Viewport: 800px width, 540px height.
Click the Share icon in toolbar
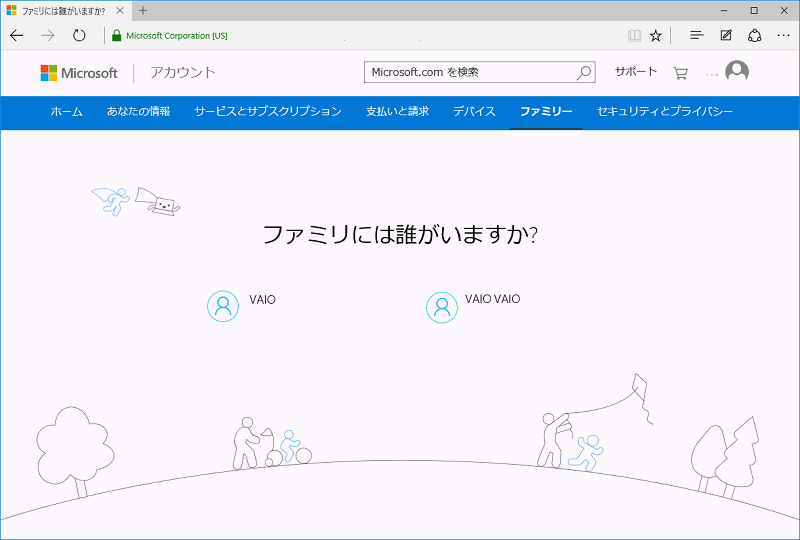coord(755,35)
